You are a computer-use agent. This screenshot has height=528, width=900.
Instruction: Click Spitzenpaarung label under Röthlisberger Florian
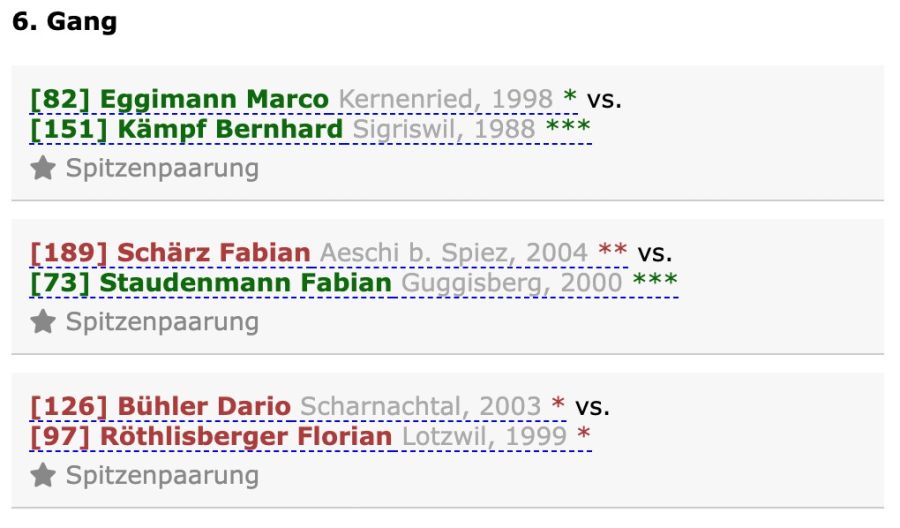[x=162, y=475]
